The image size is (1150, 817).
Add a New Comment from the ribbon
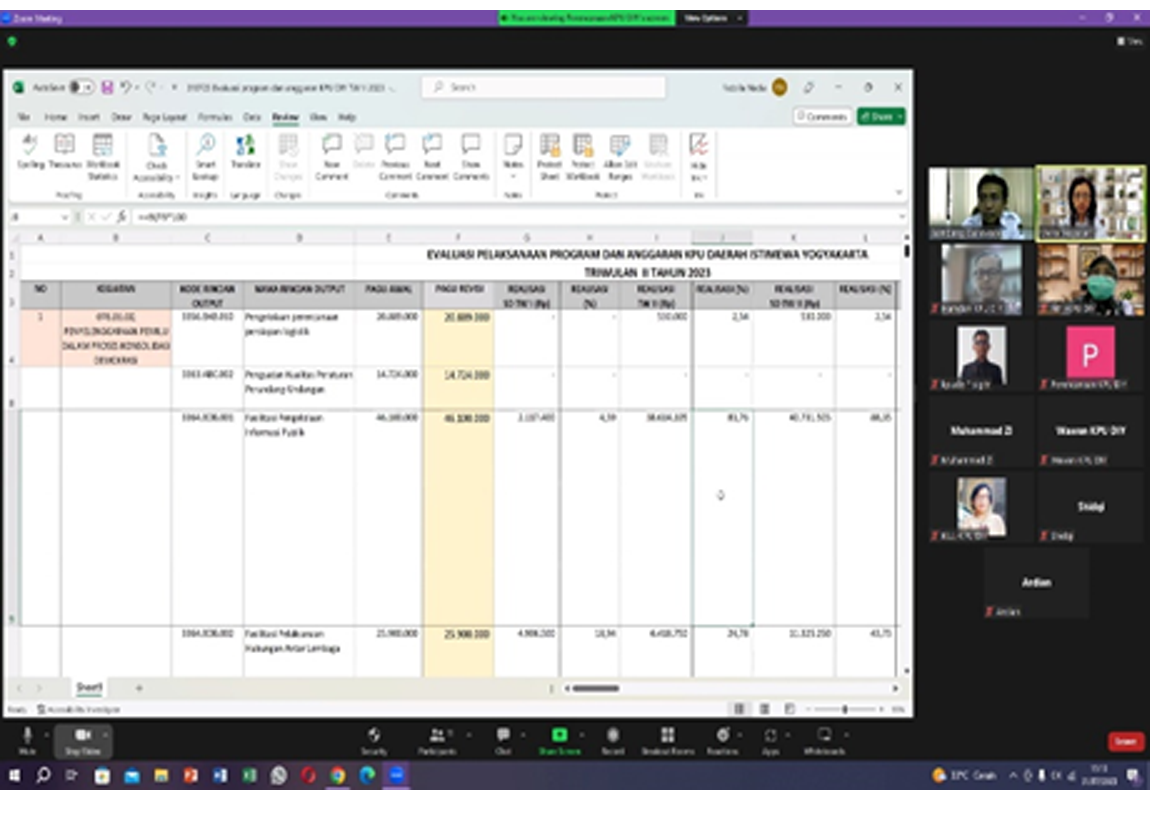click(x=332, y=146)
